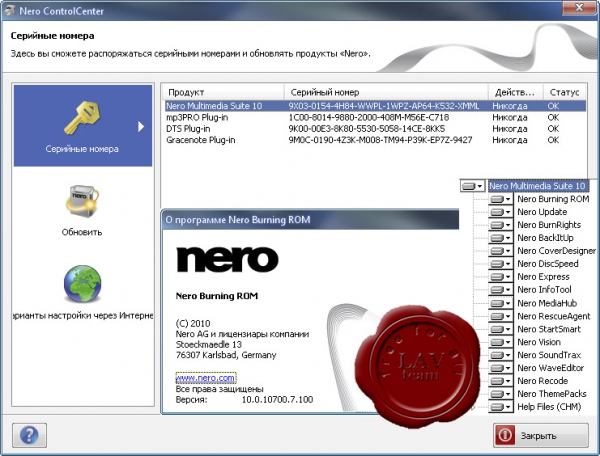Open install dropdown for Nero SoundTrax

(501, 355)
